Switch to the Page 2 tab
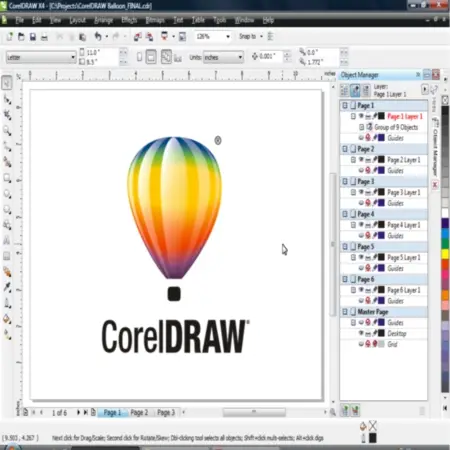The image size is (450, 450). point(139,413)
